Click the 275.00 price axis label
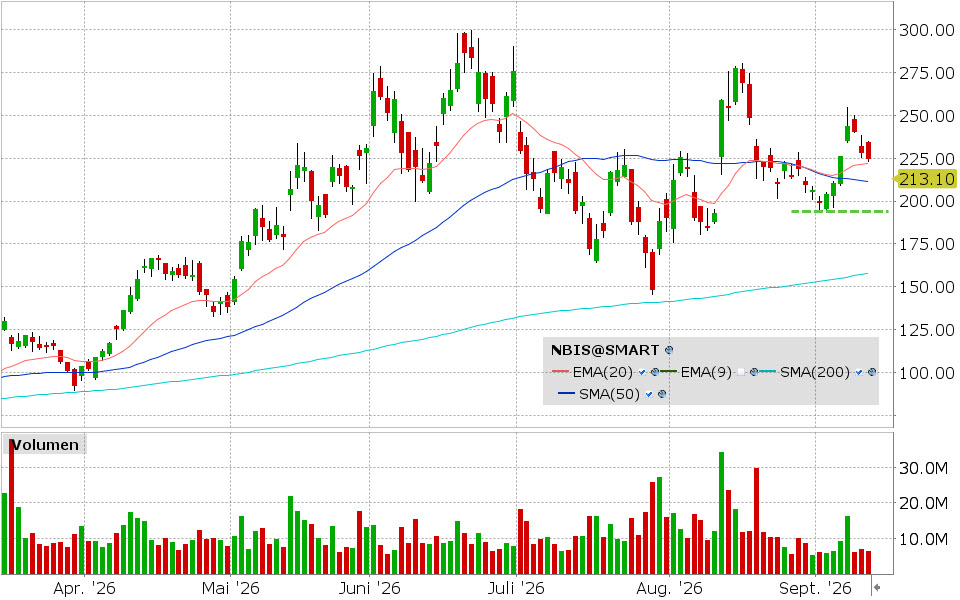This screenshot has width=960, height=600. [x=926, y=73]
